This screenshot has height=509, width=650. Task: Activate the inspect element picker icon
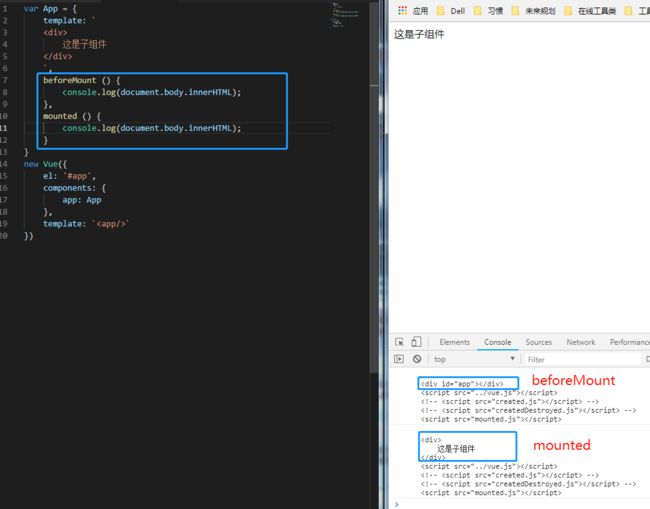click(x=399, y=342)
